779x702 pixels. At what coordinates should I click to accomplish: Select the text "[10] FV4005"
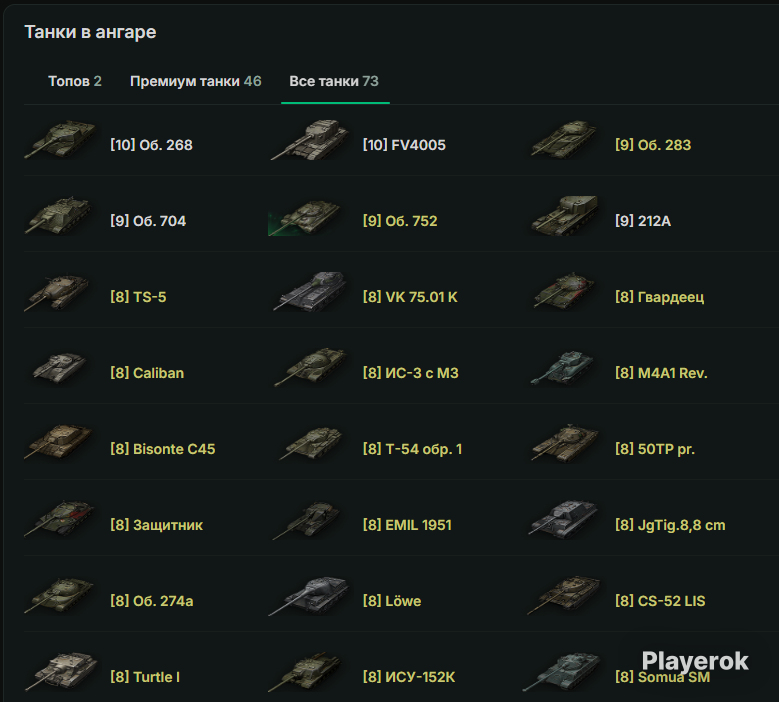(x=404, y=145)
